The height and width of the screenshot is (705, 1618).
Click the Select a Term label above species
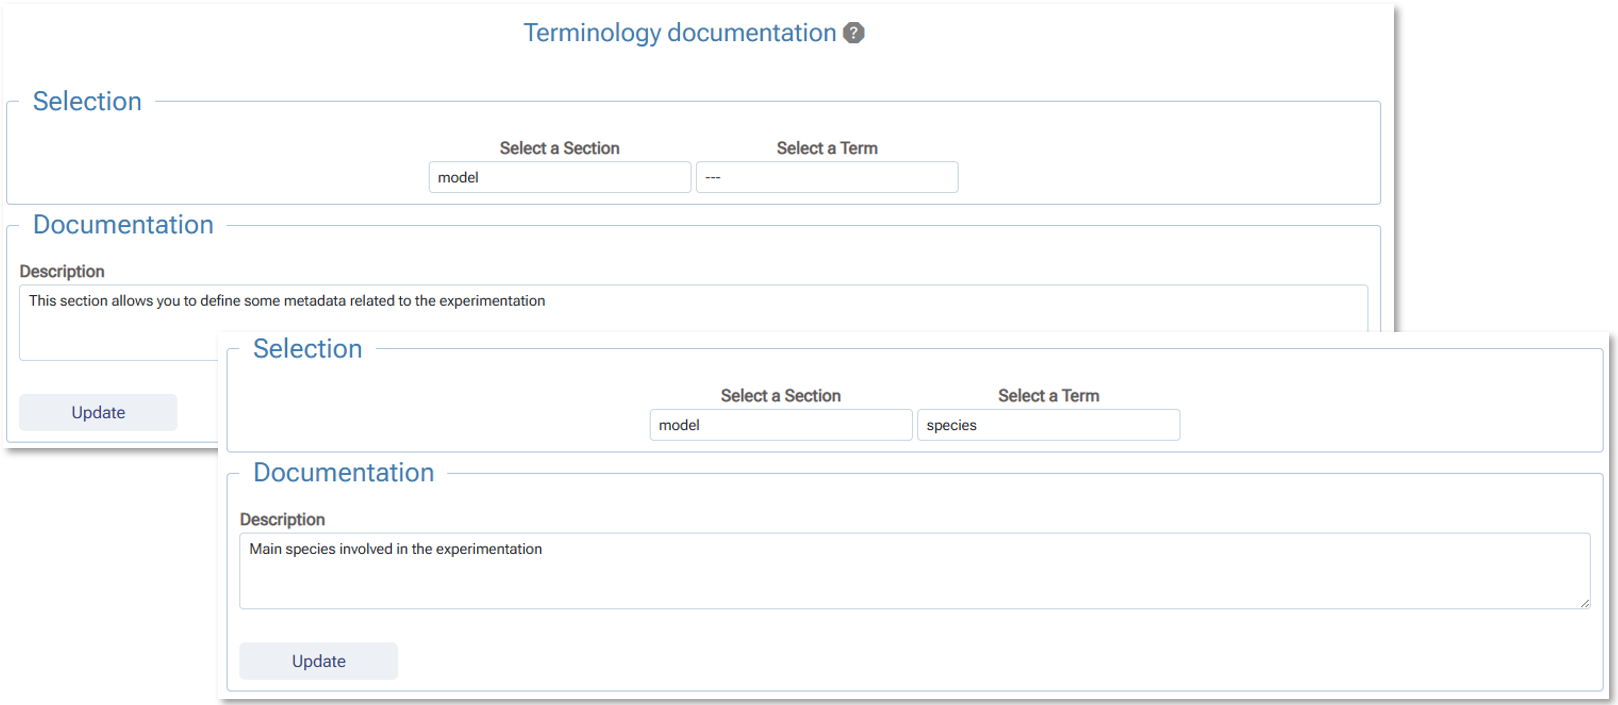pos(1048,396)
